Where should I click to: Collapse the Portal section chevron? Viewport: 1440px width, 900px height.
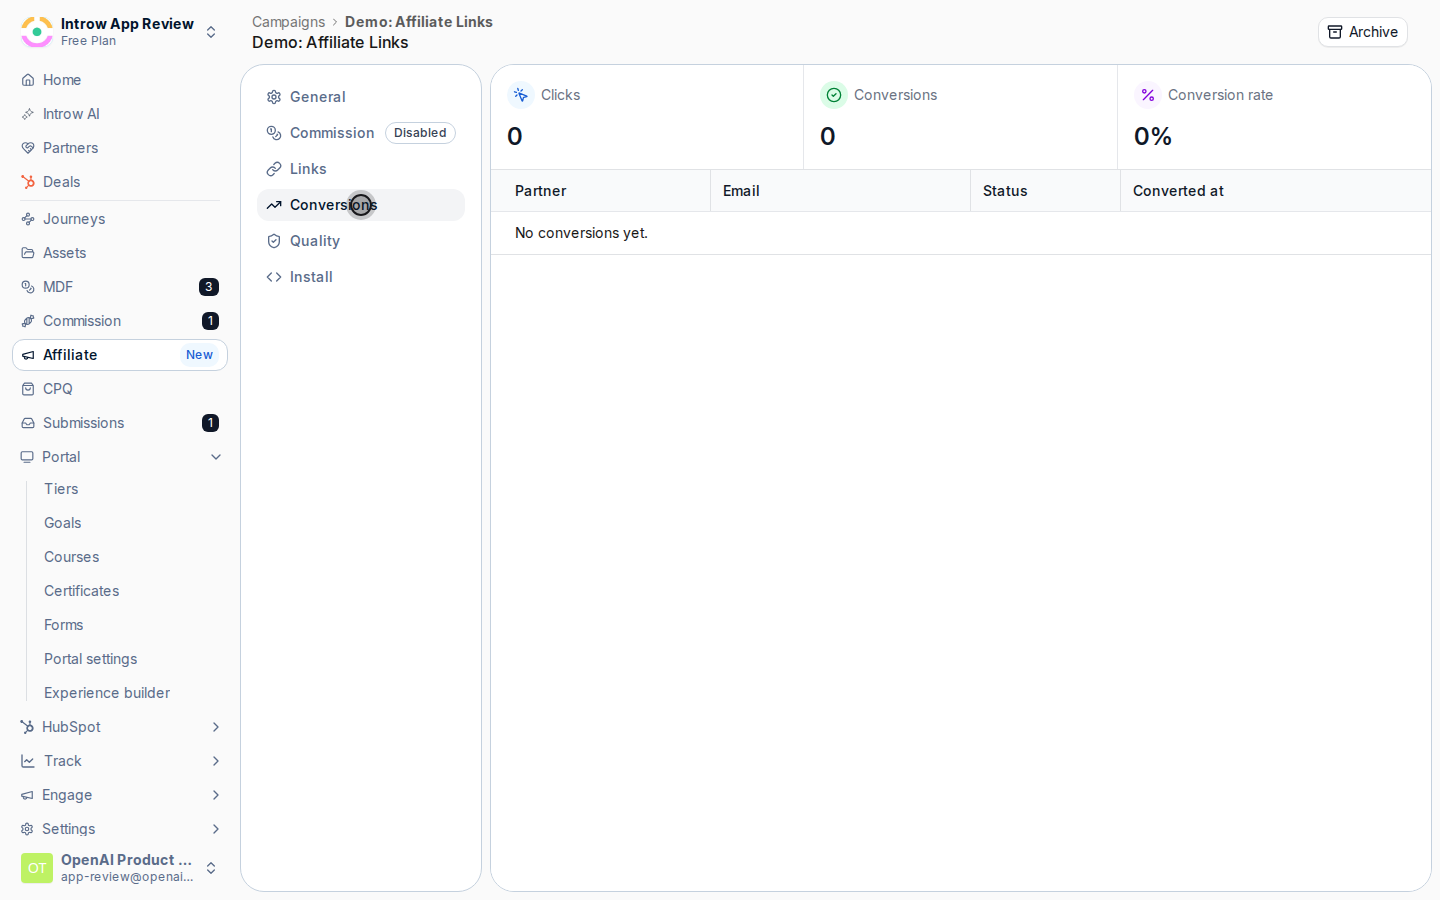point(216,457)
